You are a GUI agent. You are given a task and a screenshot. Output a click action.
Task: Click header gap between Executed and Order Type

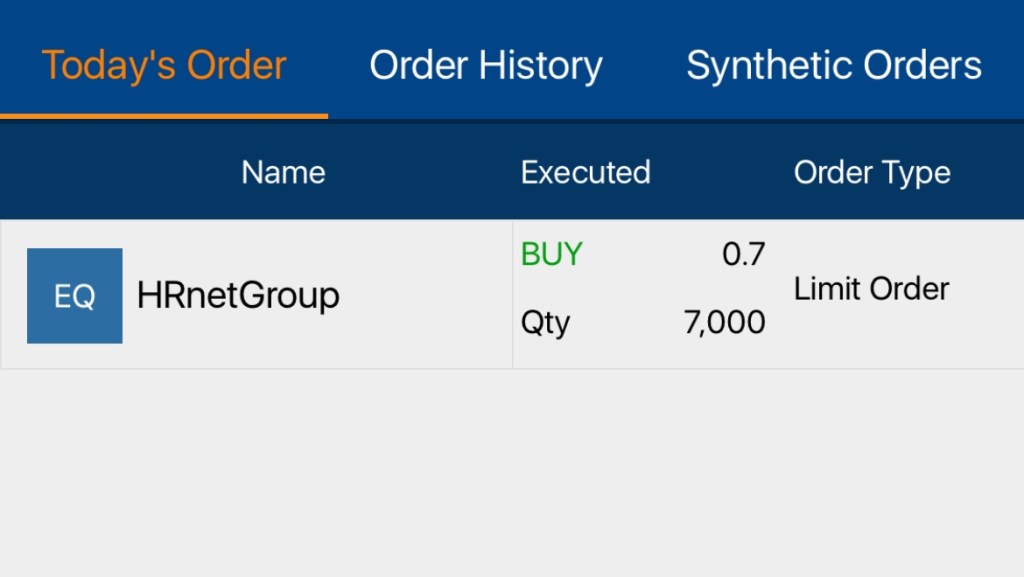(x=722, y=172)
